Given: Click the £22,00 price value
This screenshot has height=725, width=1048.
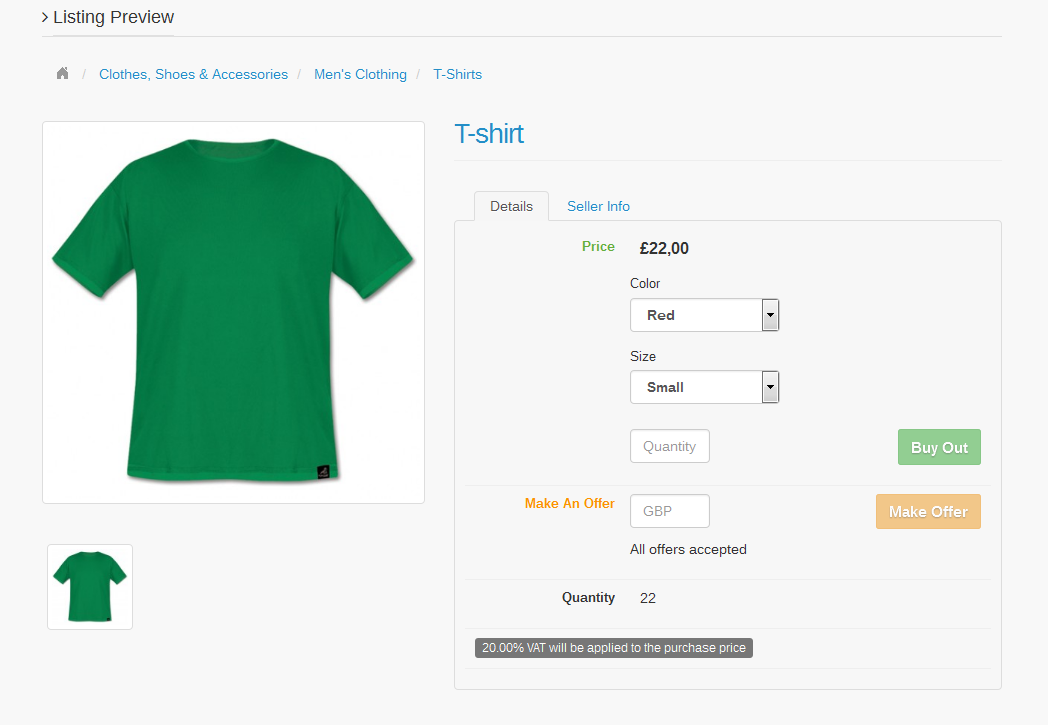Looking at the screenshot, I should click(x=664, y=249).
